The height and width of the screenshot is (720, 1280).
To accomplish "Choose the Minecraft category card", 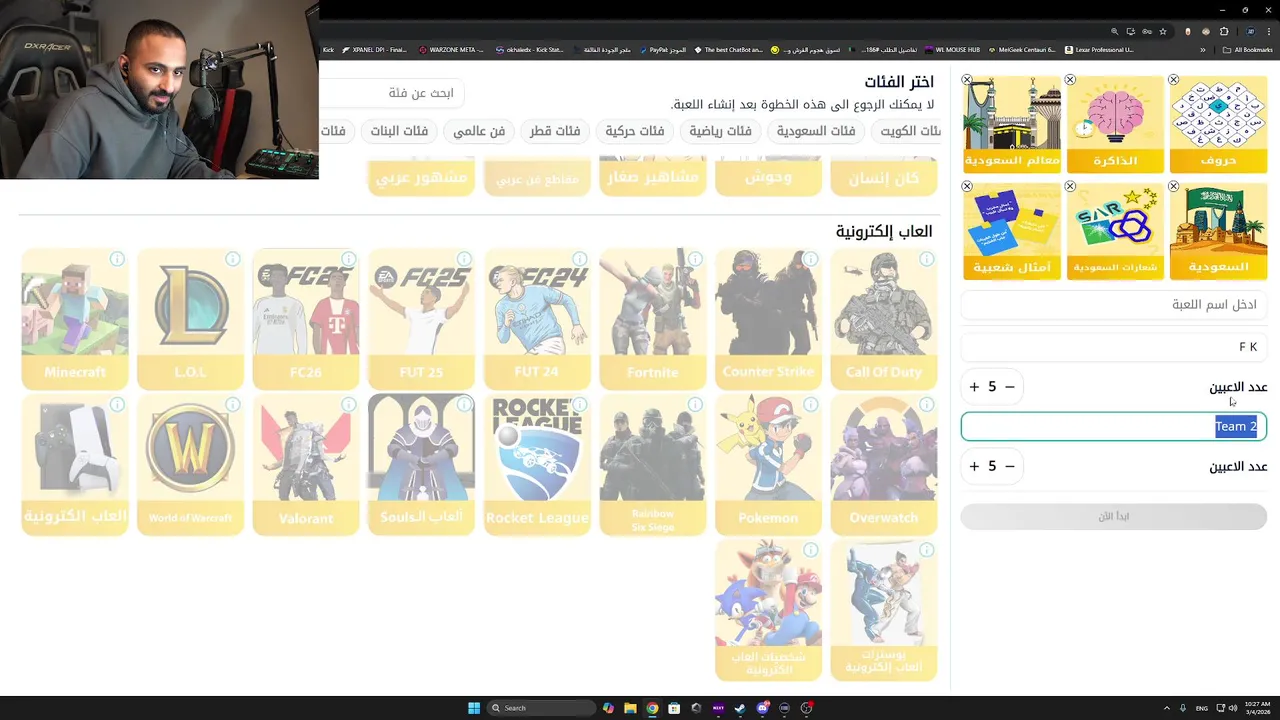I will tap(75, 319).
